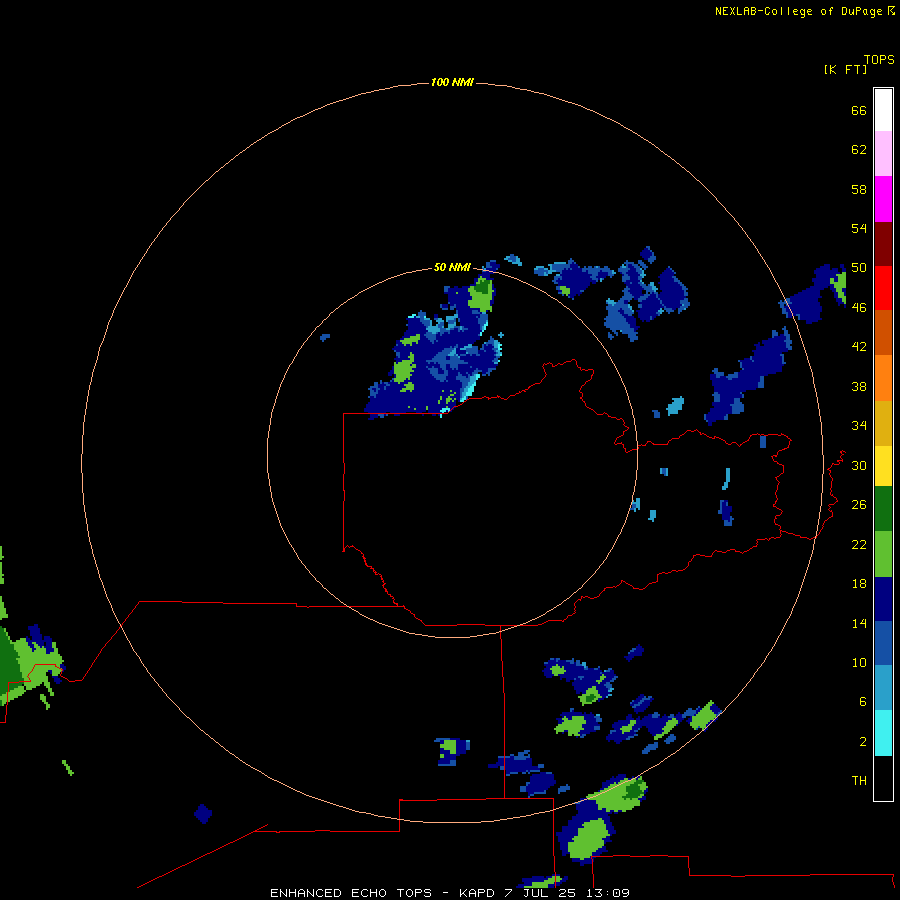
Task: Click the TOPS legend title
Action: 879,59
